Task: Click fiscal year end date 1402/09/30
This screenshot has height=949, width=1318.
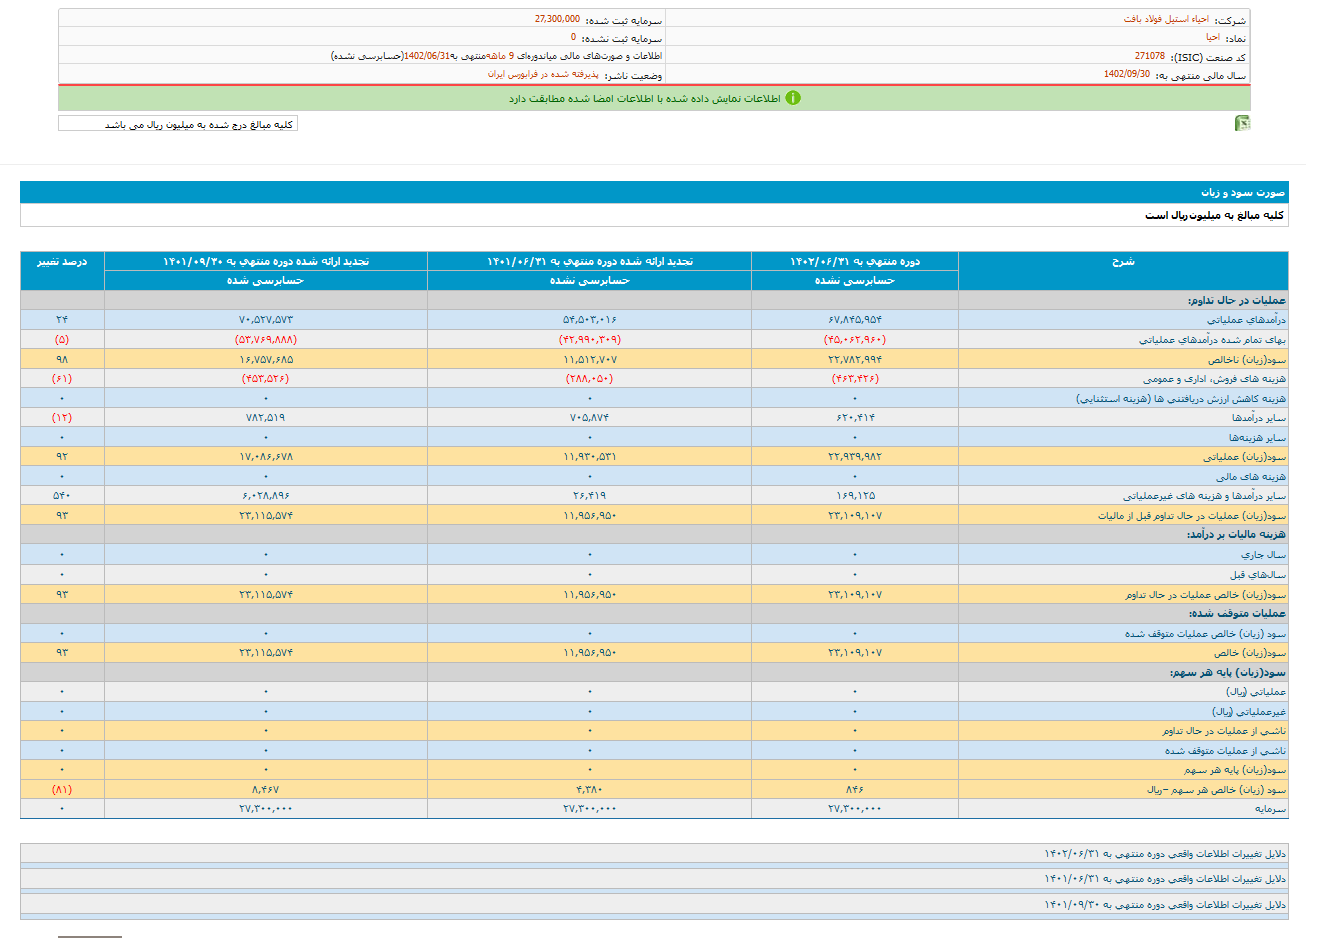Action: 1127,74
